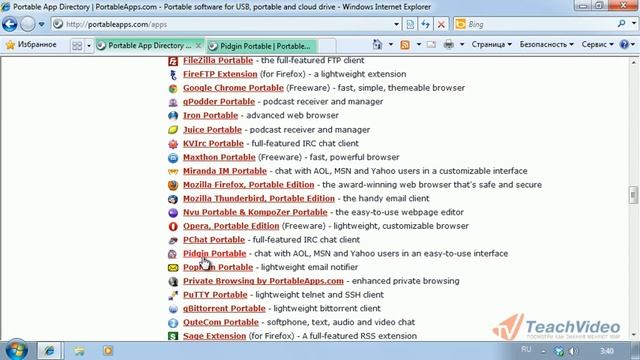Expand the address bar history dropdown
Screen dimensions: 640x360
click(396, 24)
